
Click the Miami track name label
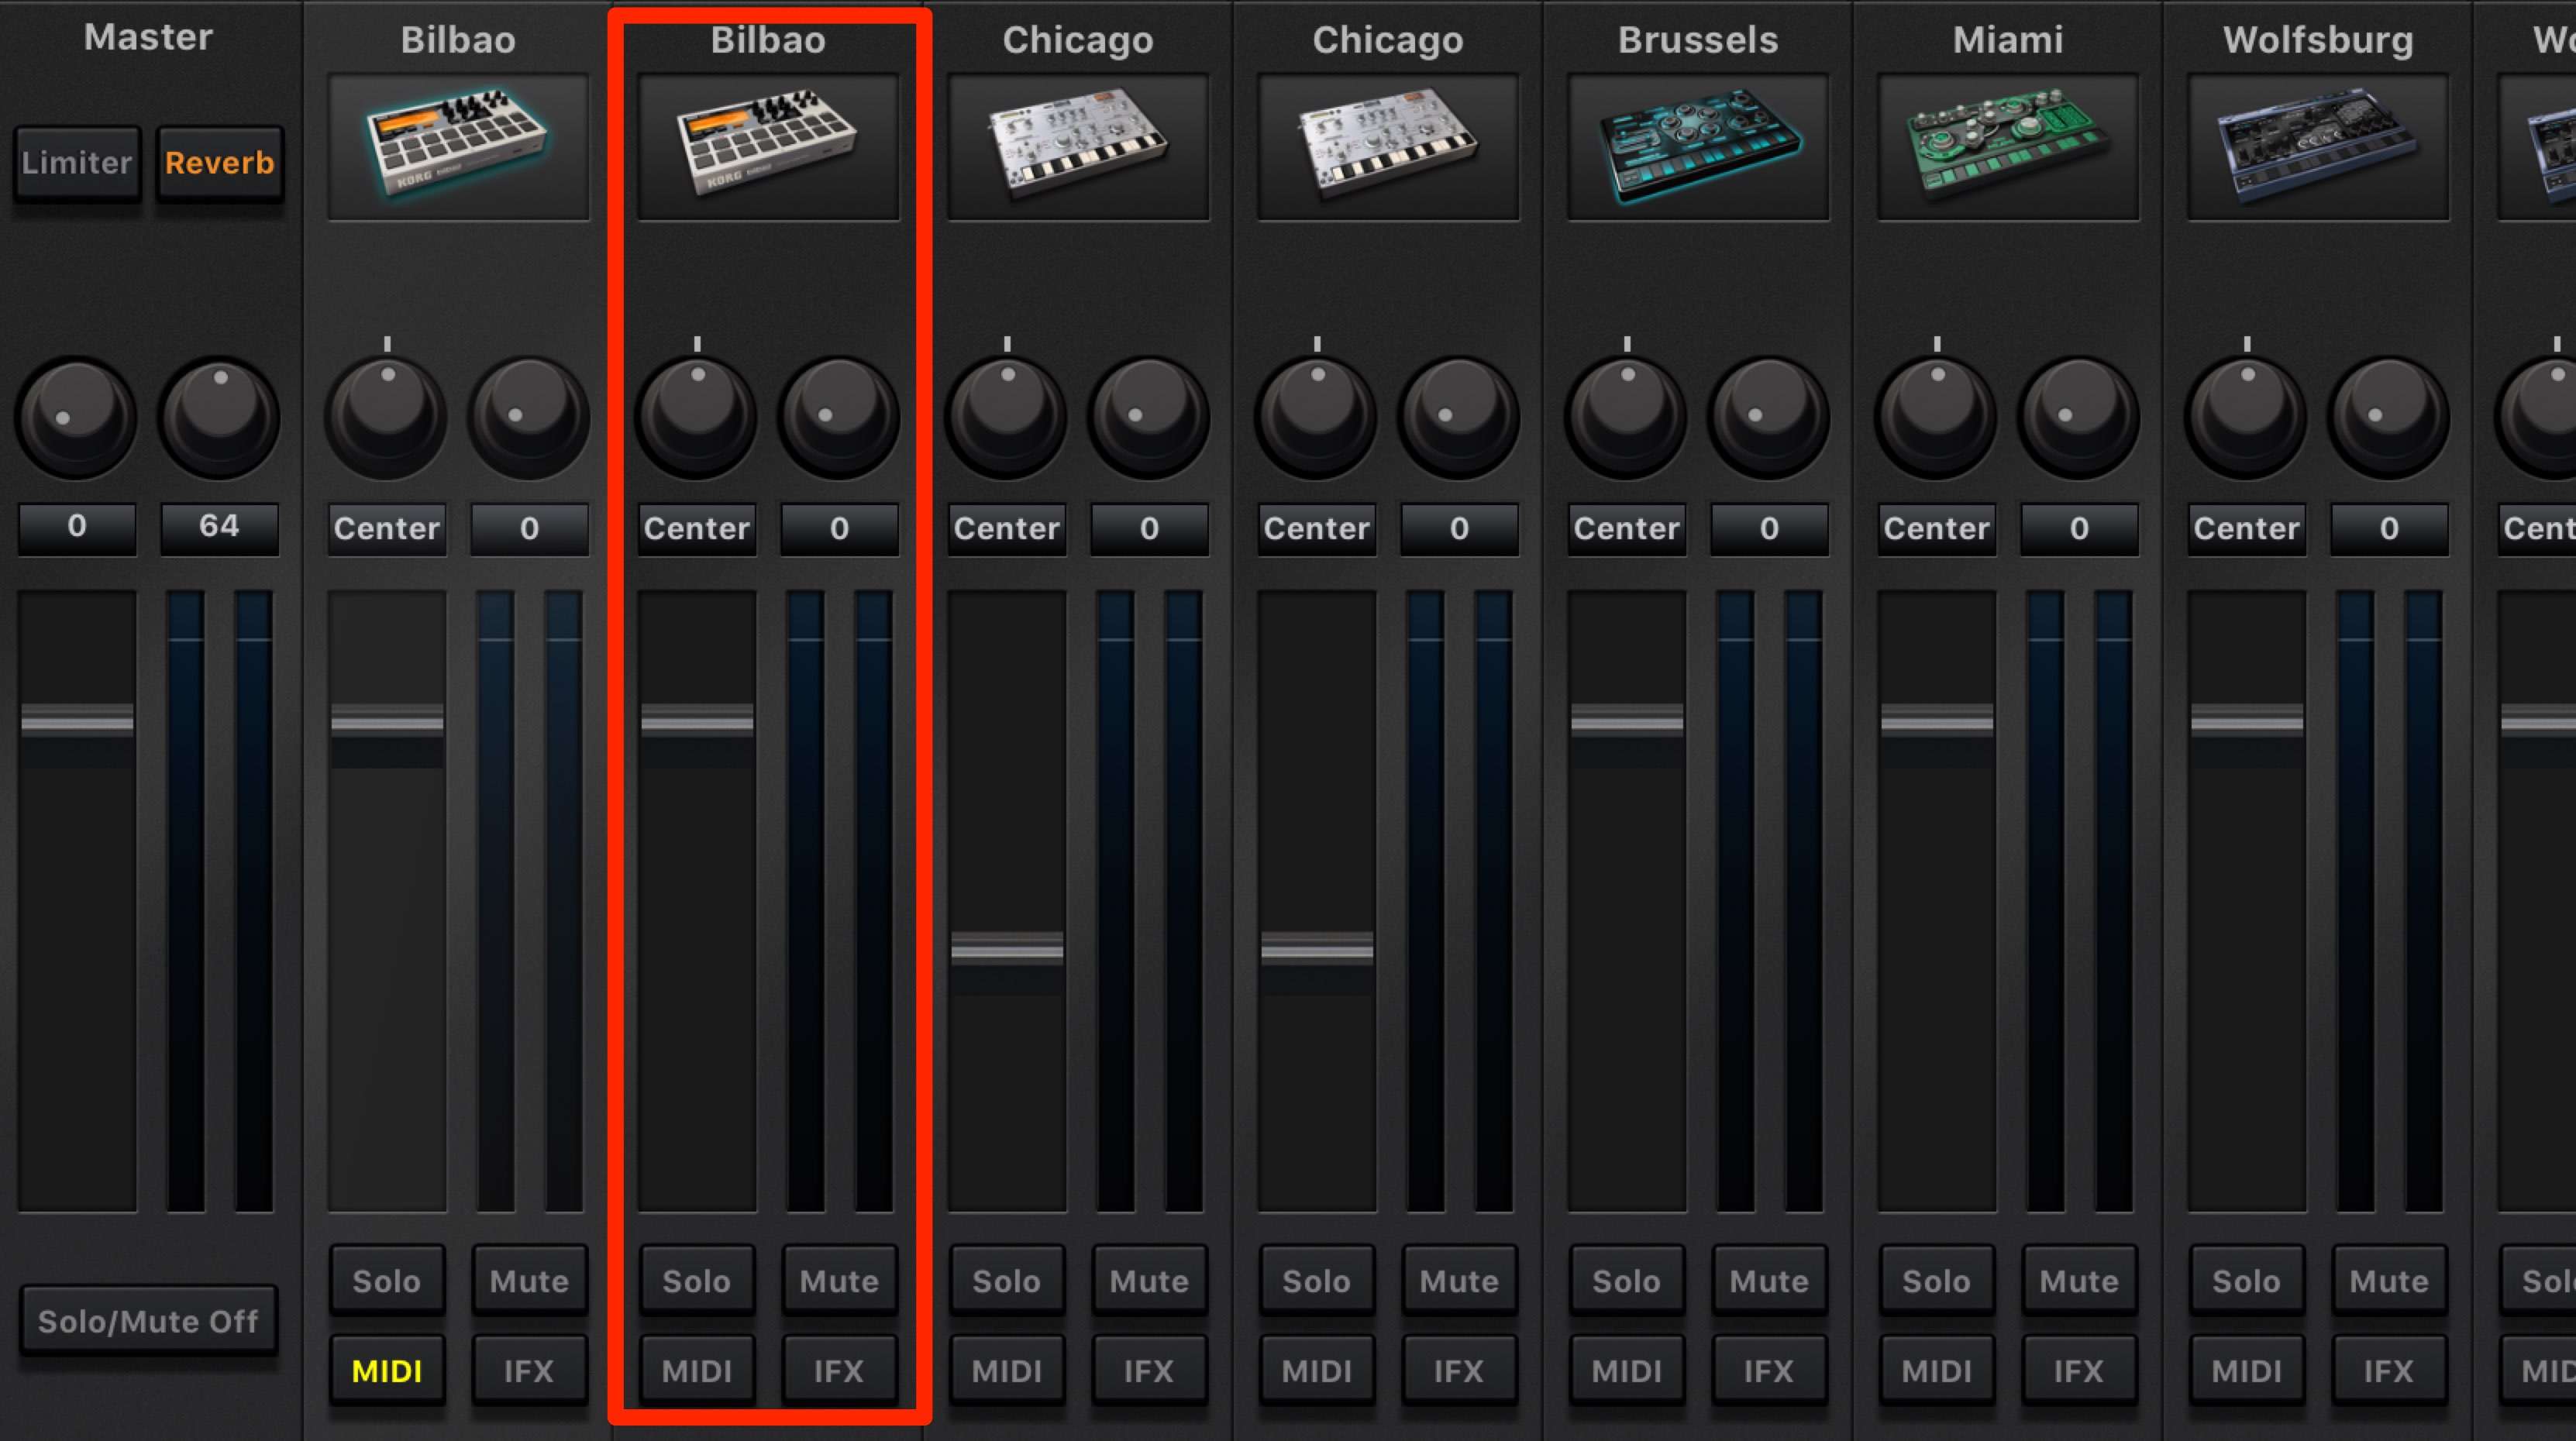(2008, 40)
